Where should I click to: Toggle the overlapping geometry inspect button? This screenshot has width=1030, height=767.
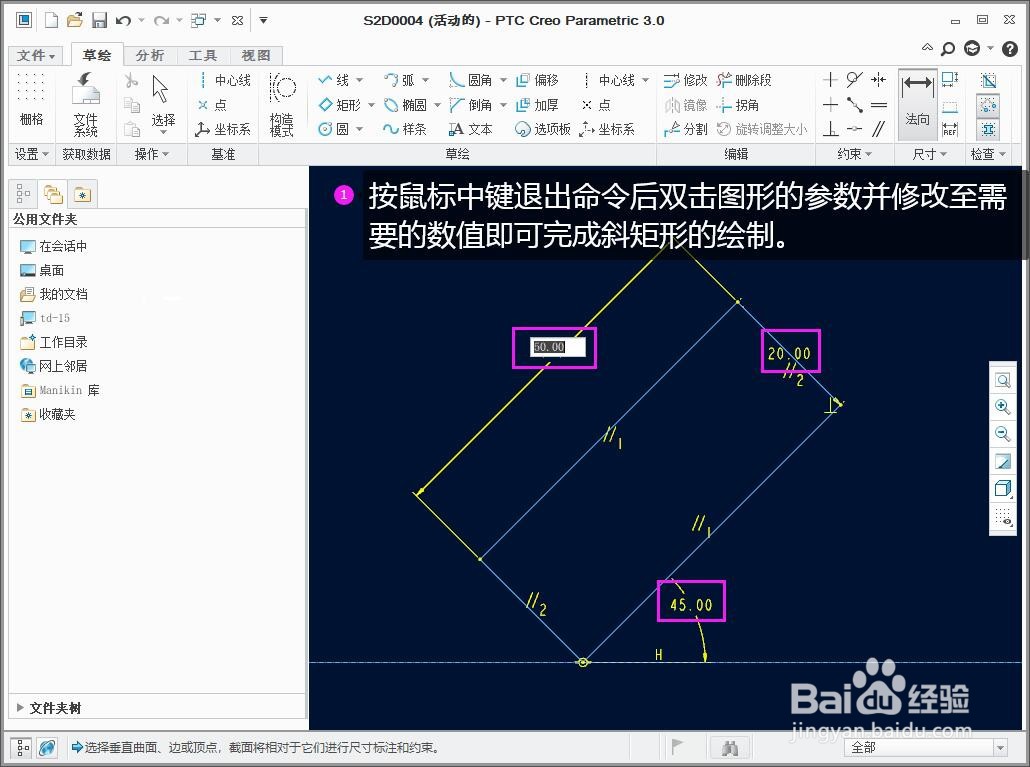coord(988,129)
